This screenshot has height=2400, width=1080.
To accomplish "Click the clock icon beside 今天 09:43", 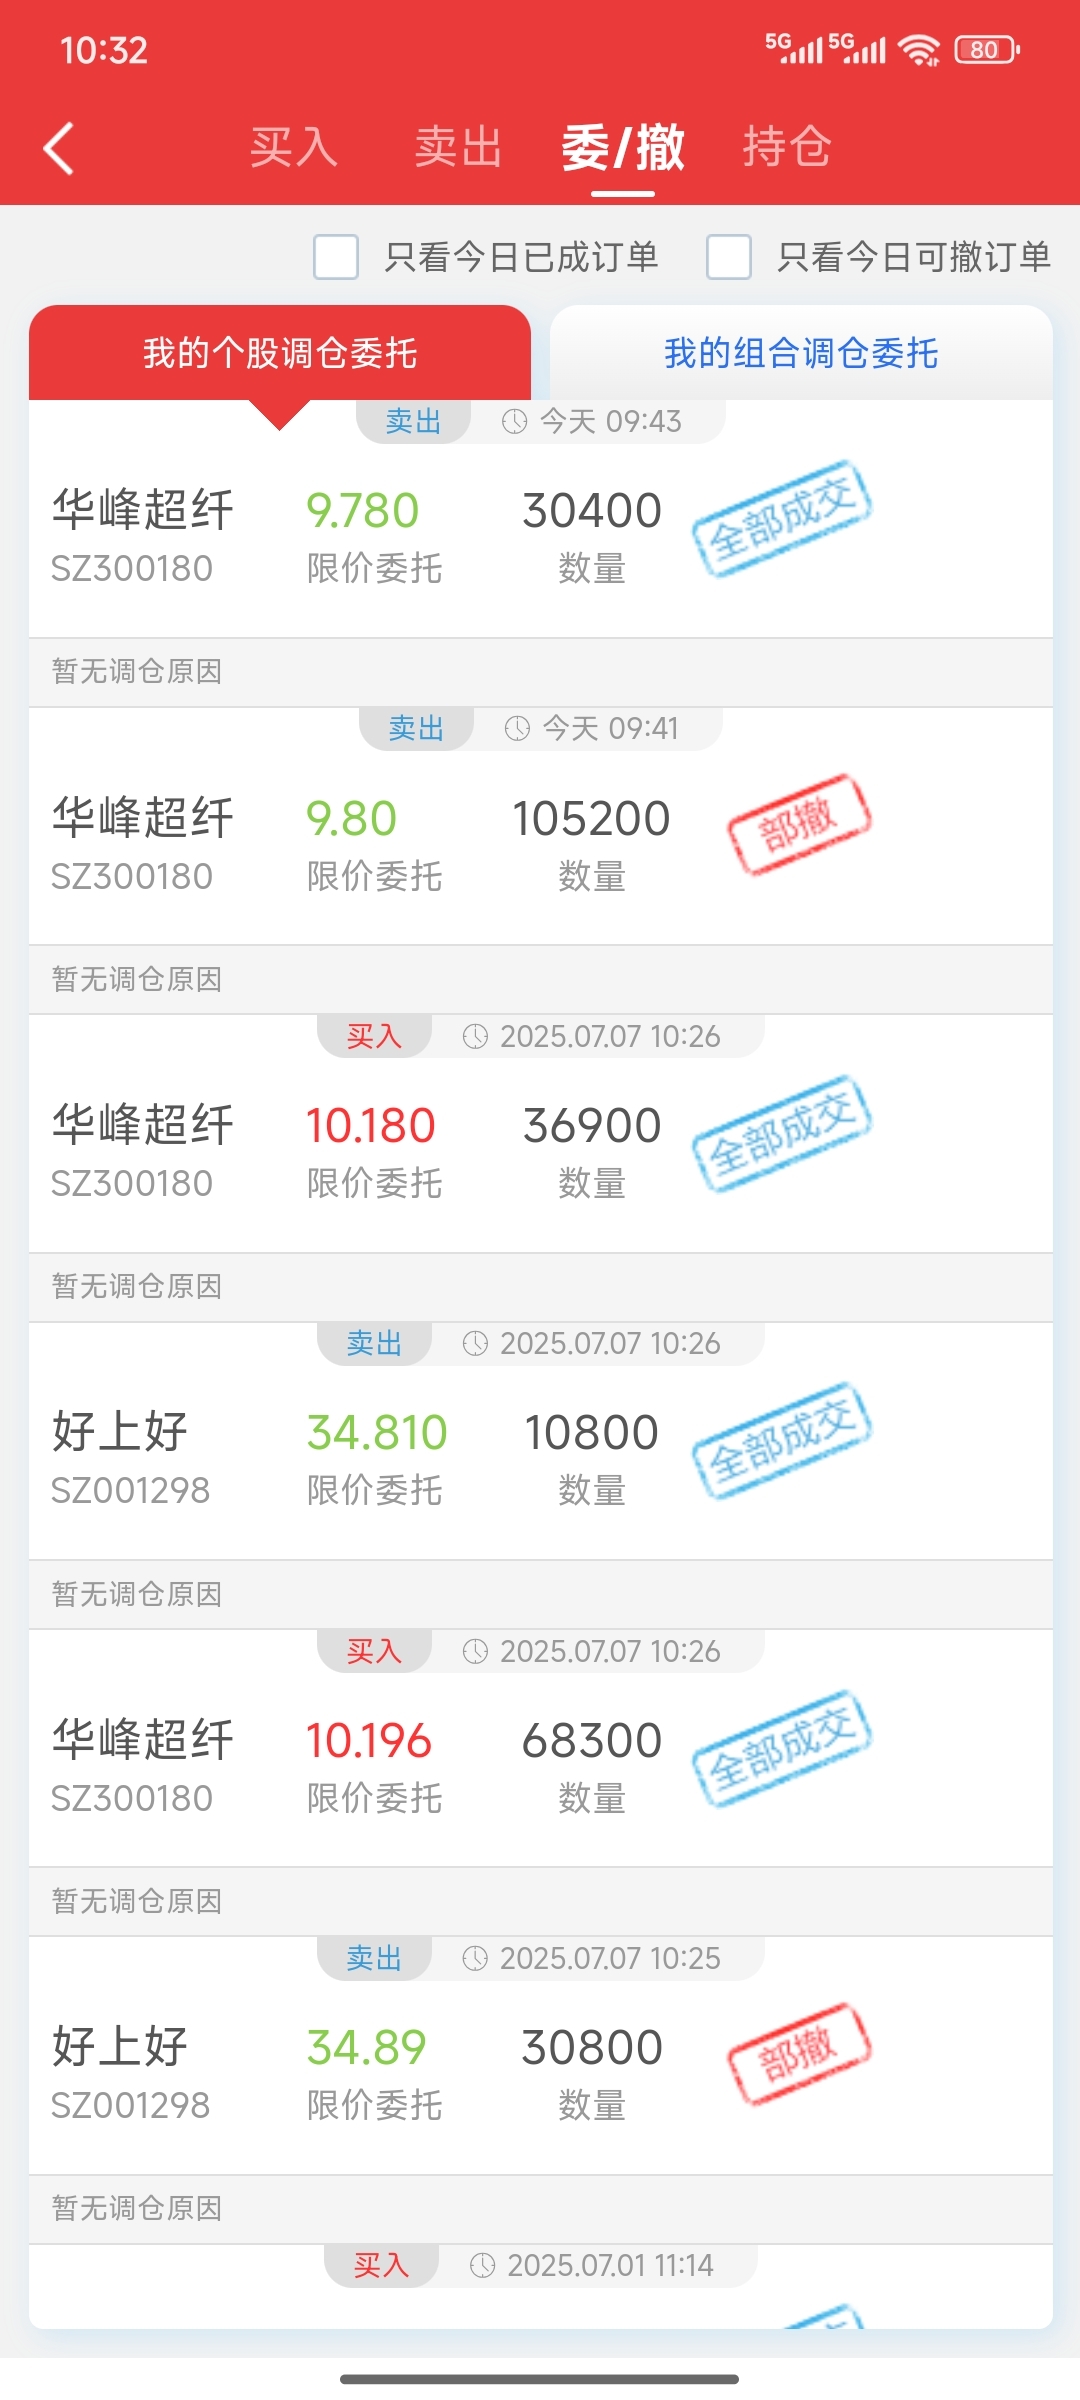I will tap(514, 421).
